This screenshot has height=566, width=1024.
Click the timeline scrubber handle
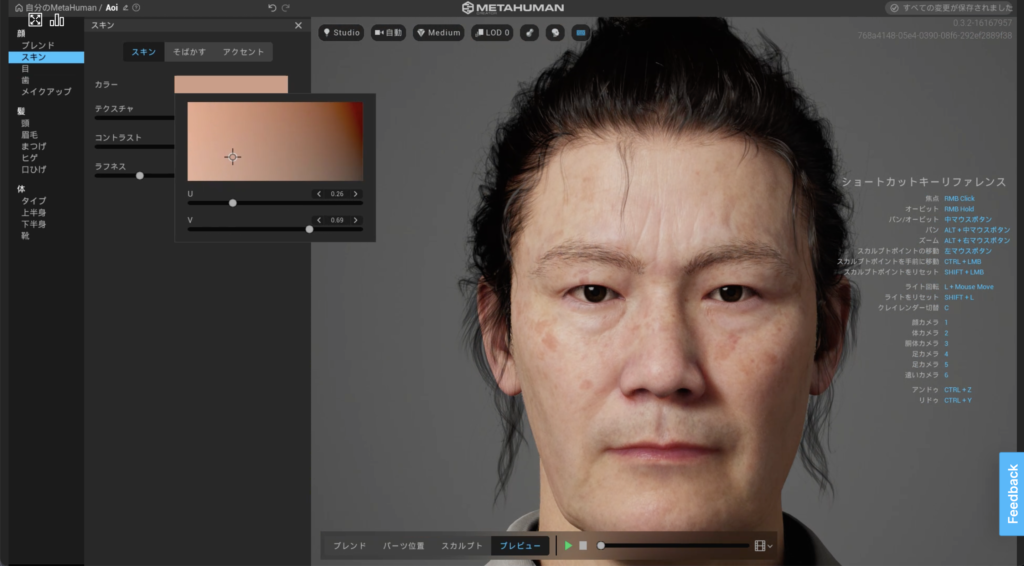point(601,545)
